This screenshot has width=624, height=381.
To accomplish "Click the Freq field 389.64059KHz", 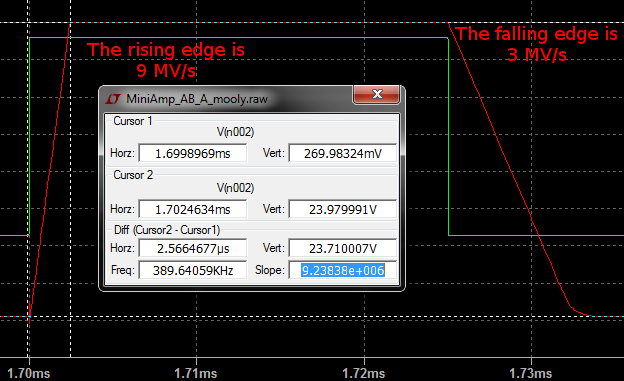I will 193,270.
